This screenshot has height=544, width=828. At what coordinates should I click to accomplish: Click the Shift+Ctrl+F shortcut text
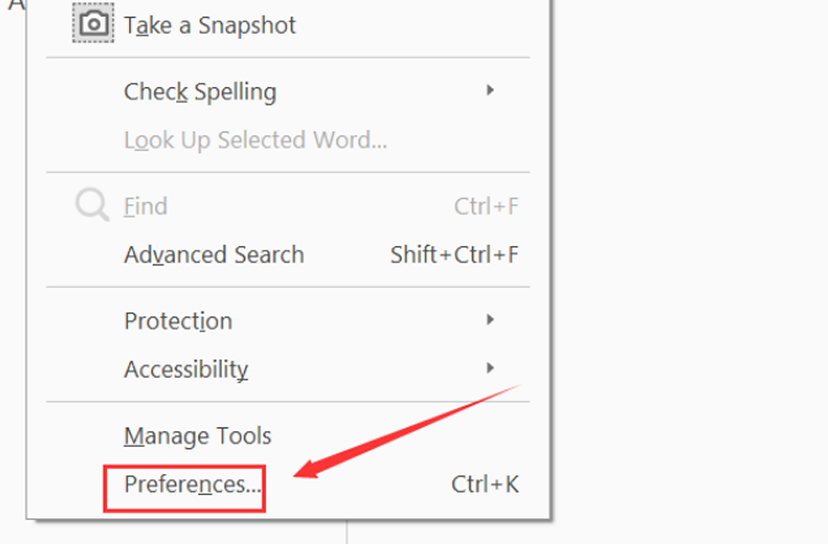tap(454, 255)
